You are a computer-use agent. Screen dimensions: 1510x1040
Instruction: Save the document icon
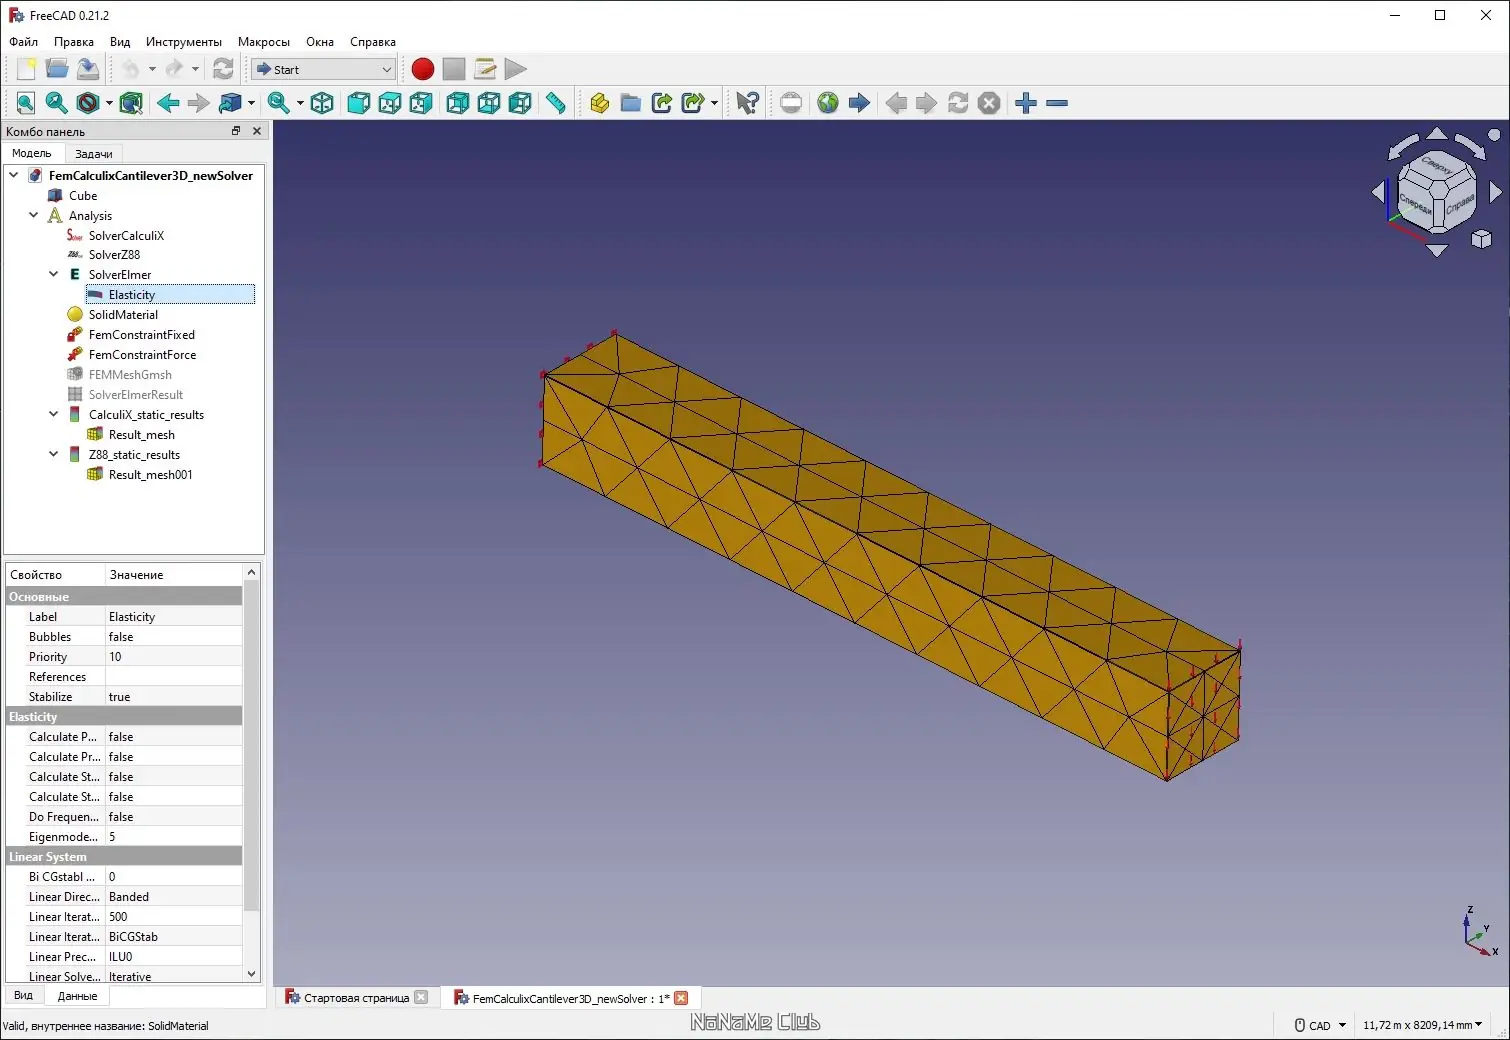pos(88,69)
